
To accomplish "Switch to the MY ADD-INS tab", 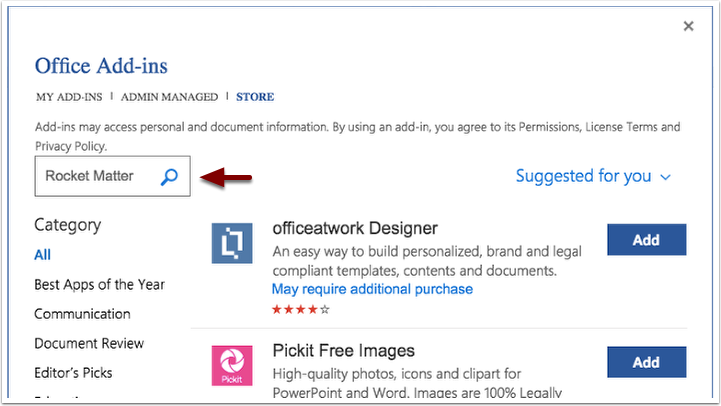I will (69, 97).
